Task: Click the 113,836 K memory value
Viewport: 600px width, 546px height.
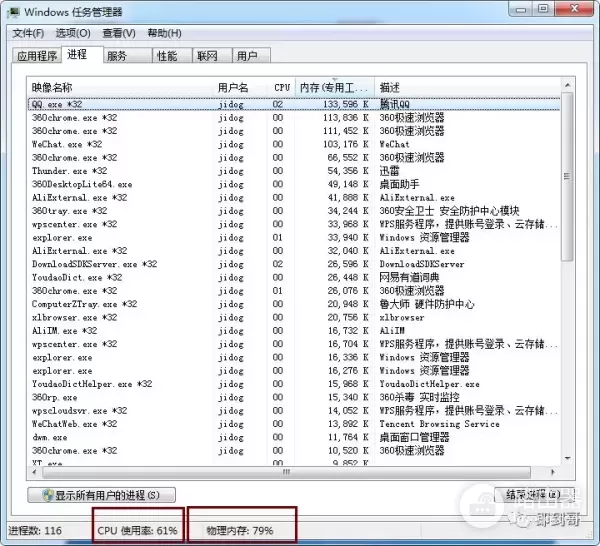Action: (346, 117)
